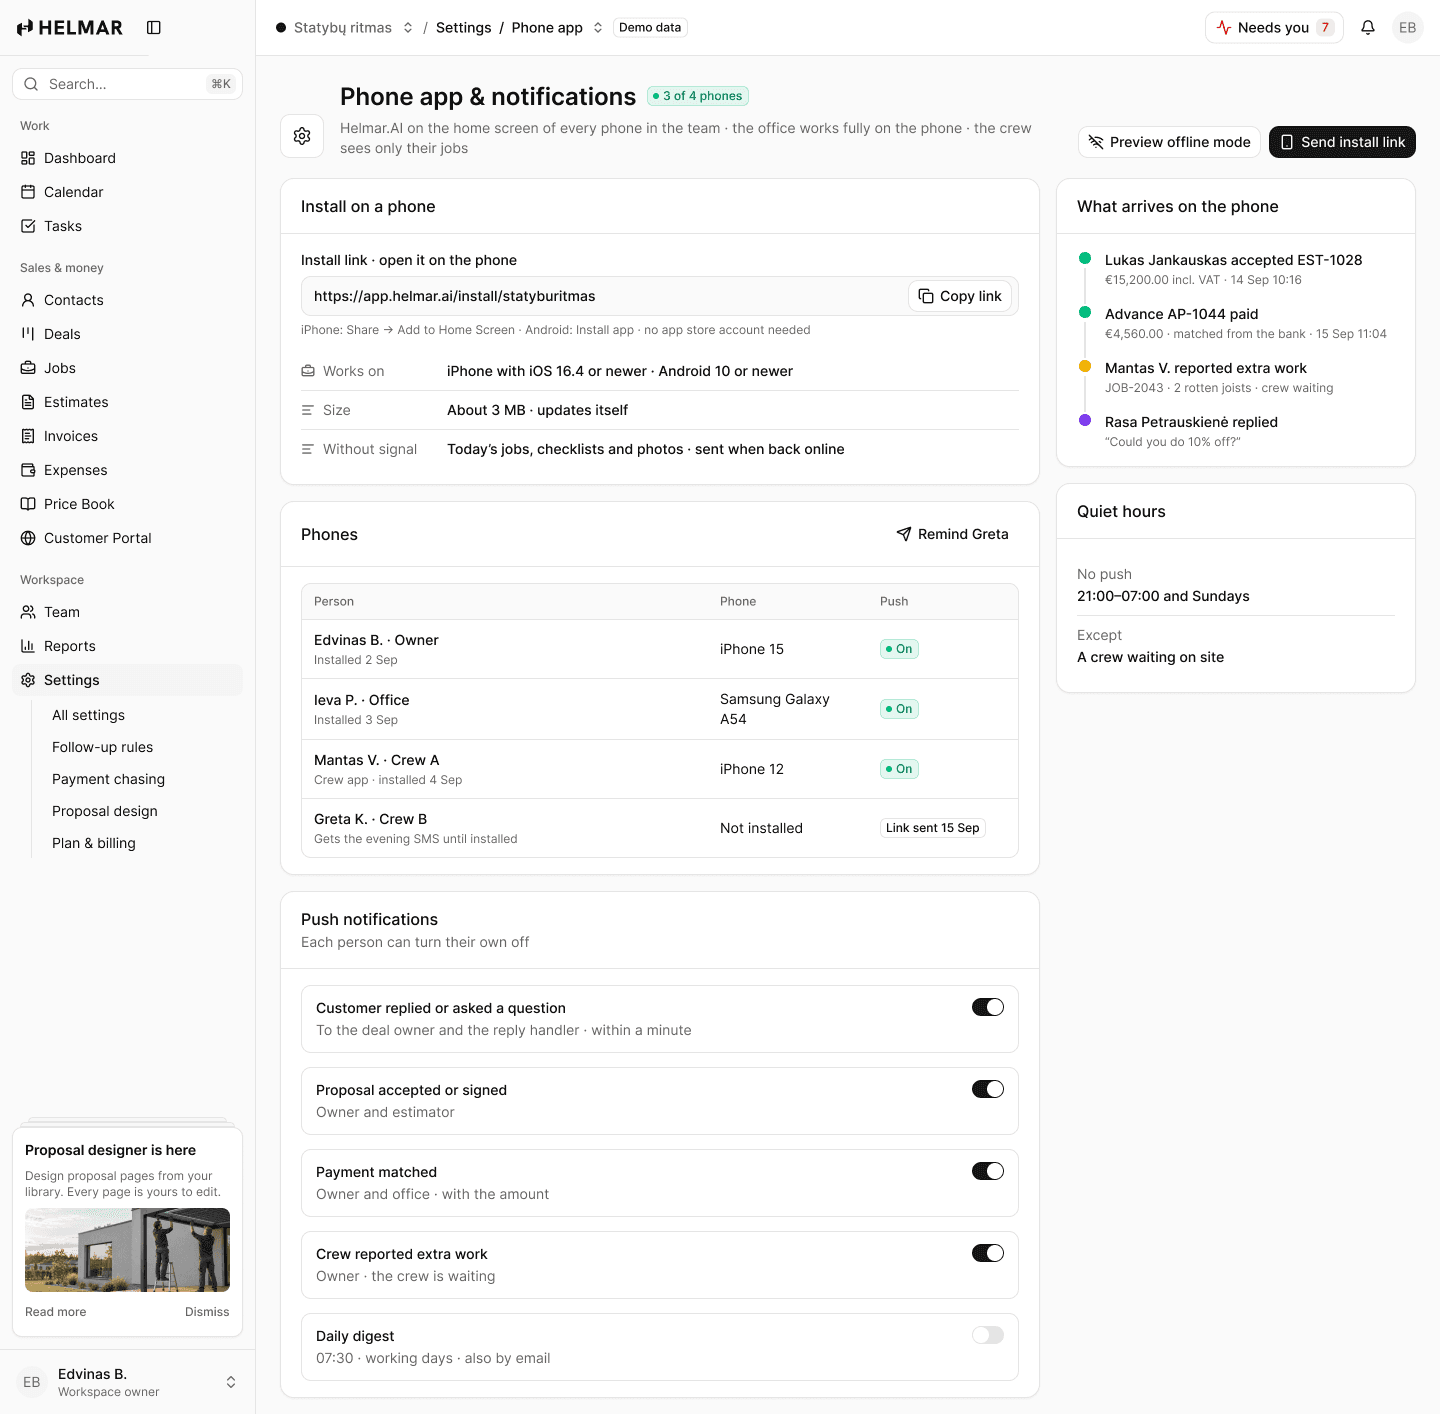
Task: Expand the Edvinas B. account menu
Action: pyautogui.click(x=127, y=1382)
